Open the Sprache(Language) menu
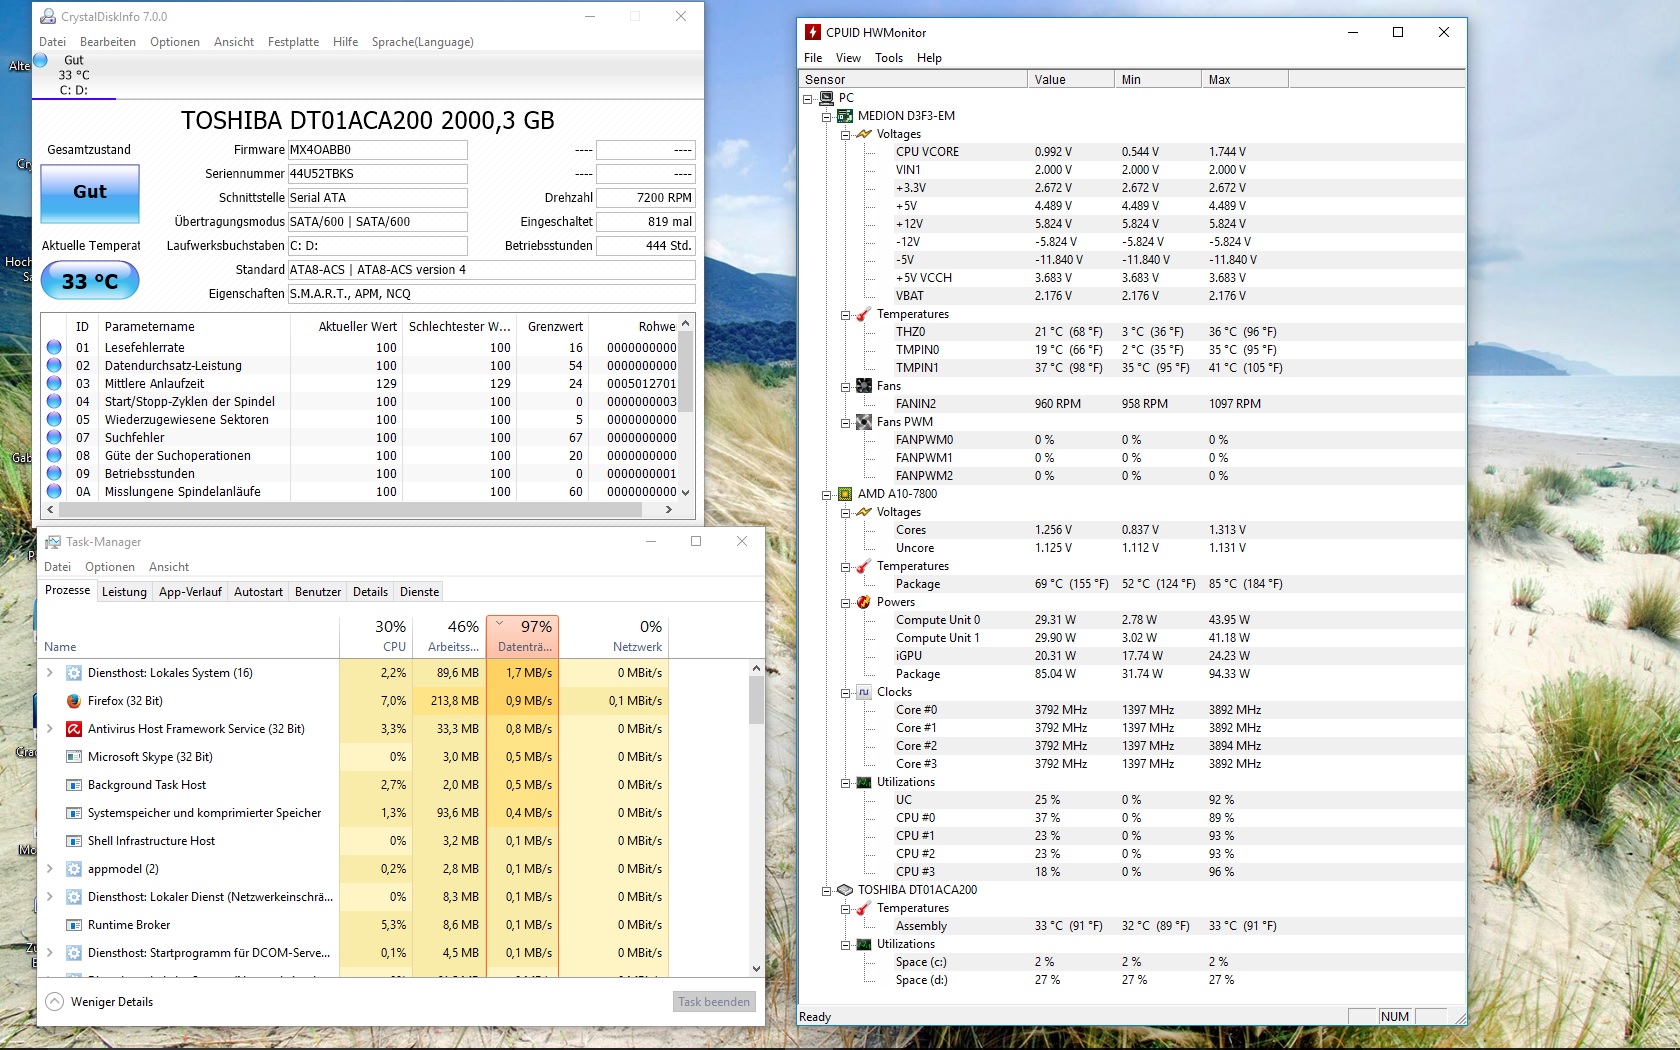Image resolution: width=1680 pixels, height=1050 pixels. (422, 42)
